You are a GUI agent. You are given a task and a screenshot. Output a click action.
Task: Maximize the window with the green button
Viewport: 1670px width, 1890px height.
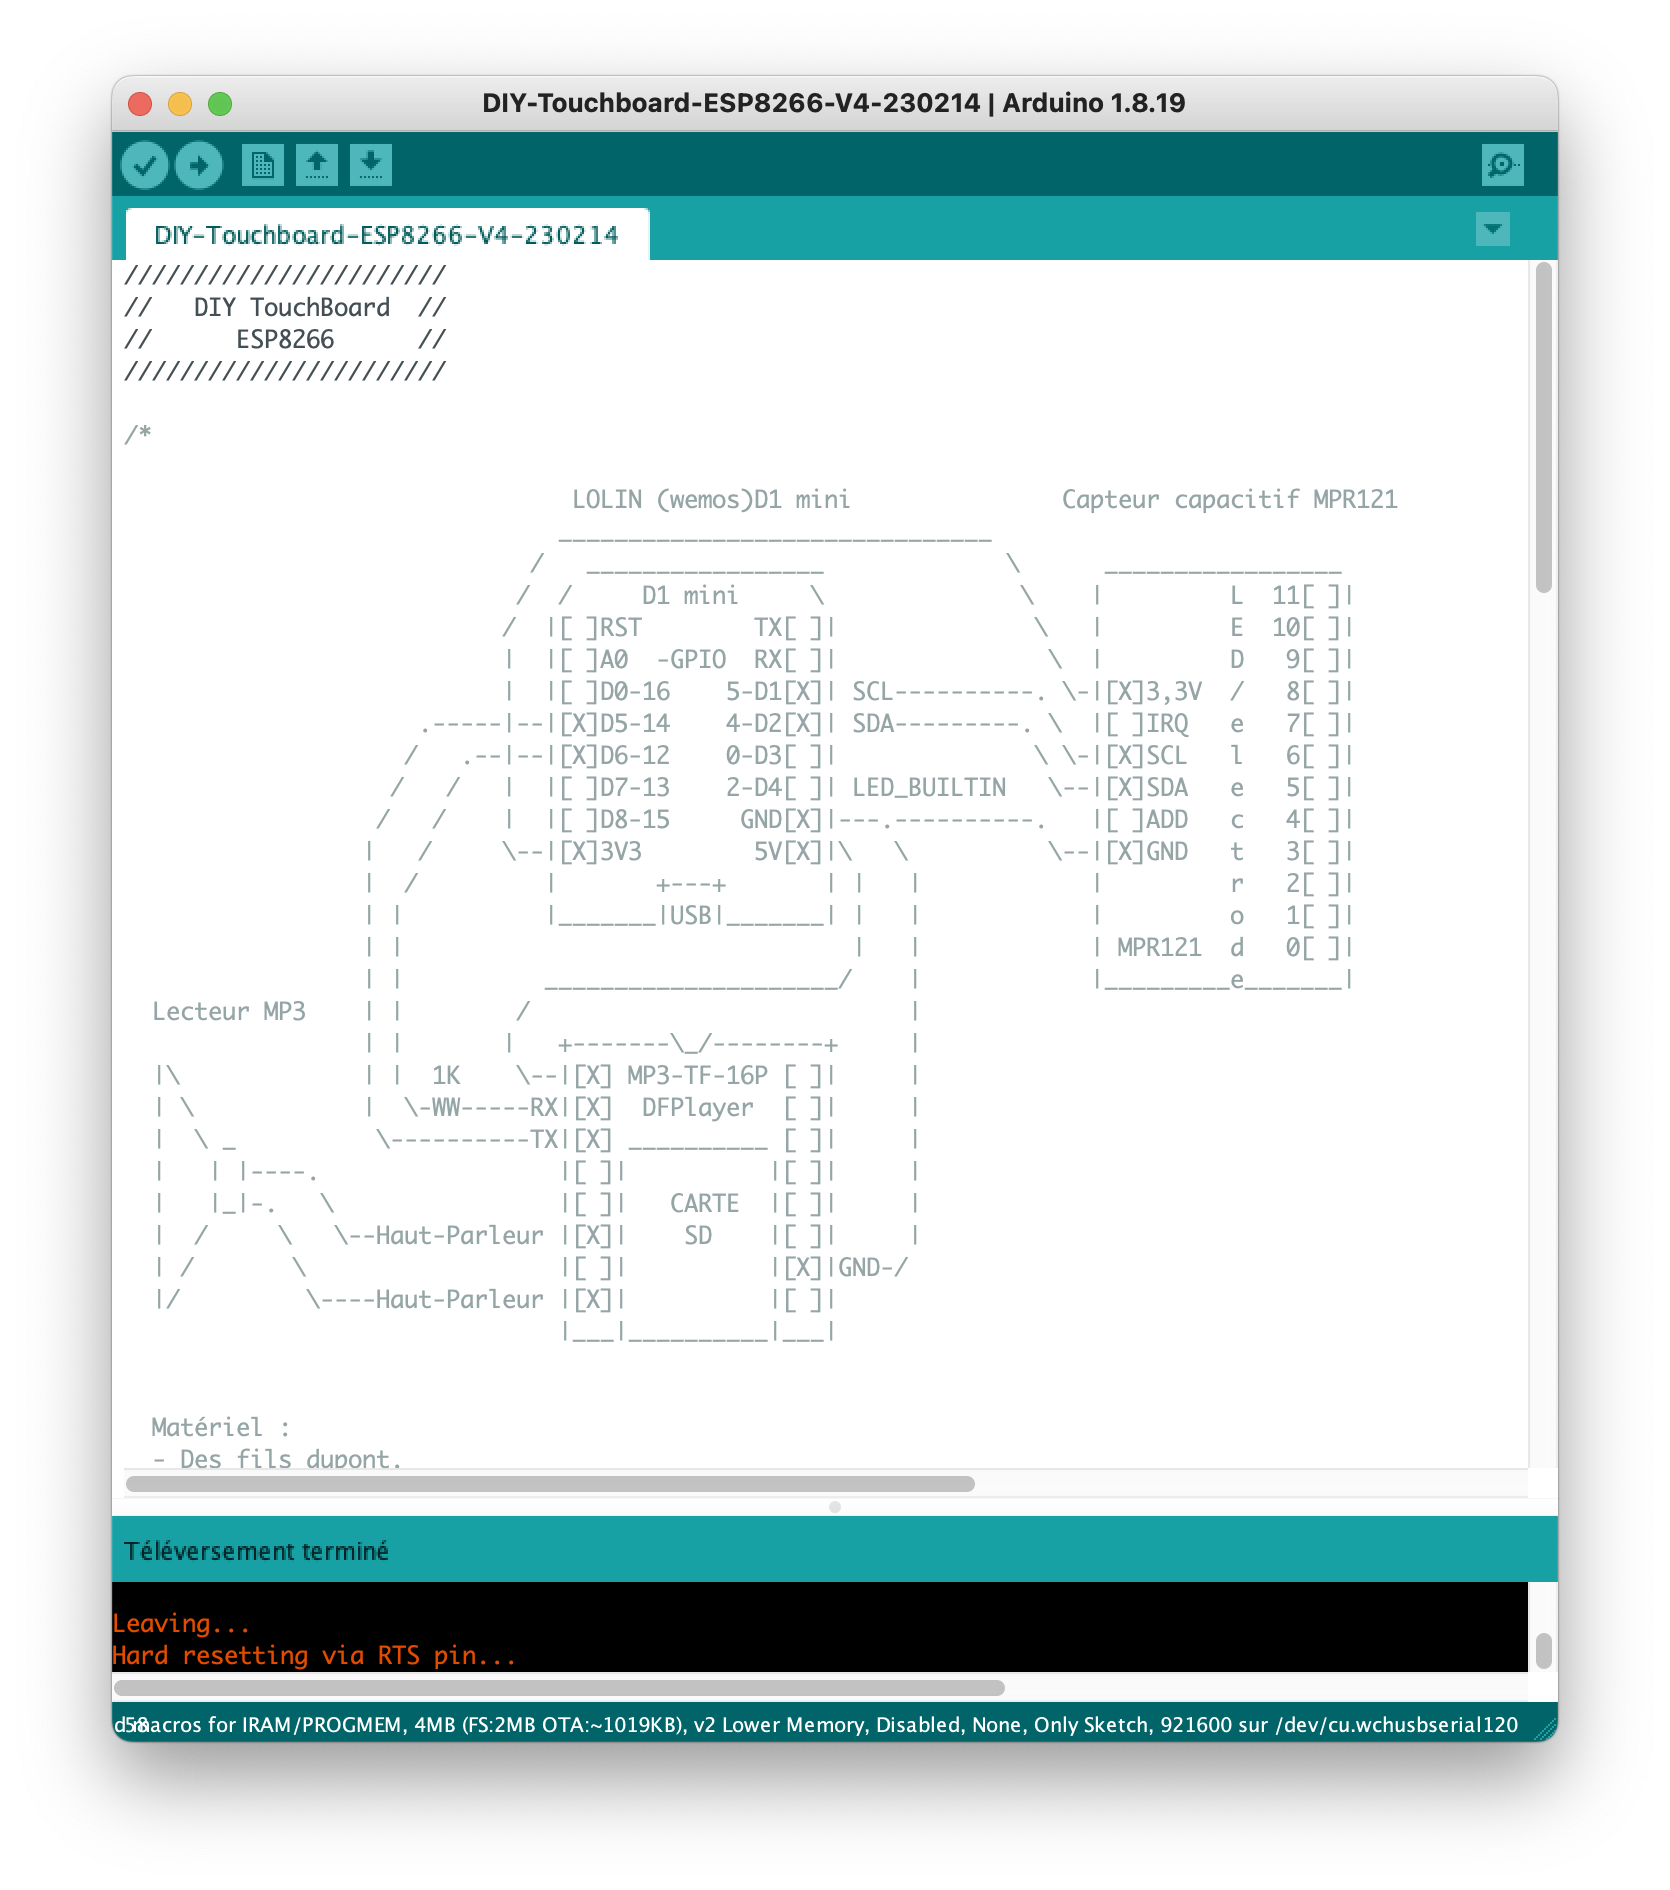(220, 104)
